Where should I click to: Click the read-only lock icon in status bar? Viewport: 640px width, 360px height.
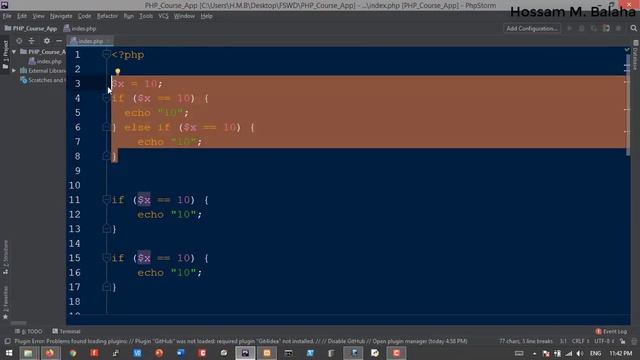[622, 341]
